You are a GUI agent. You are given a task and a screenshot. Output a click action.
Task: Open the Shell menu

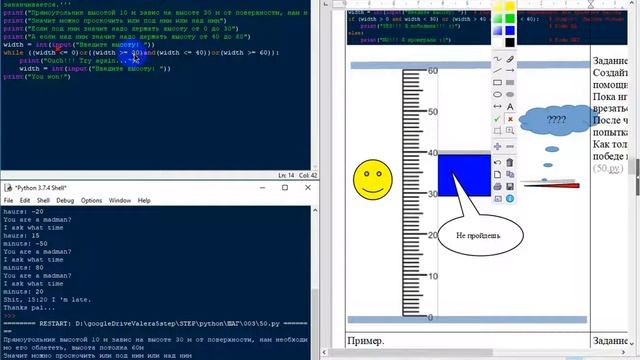click(43, 200)
